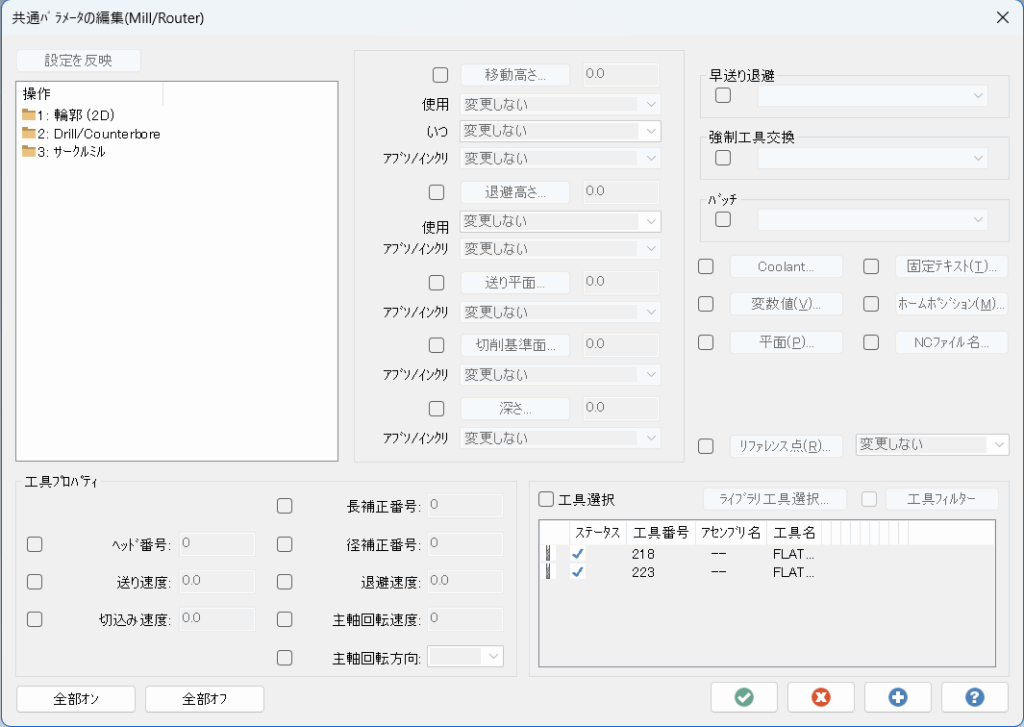Select tool icon on the 218 row

548,553
